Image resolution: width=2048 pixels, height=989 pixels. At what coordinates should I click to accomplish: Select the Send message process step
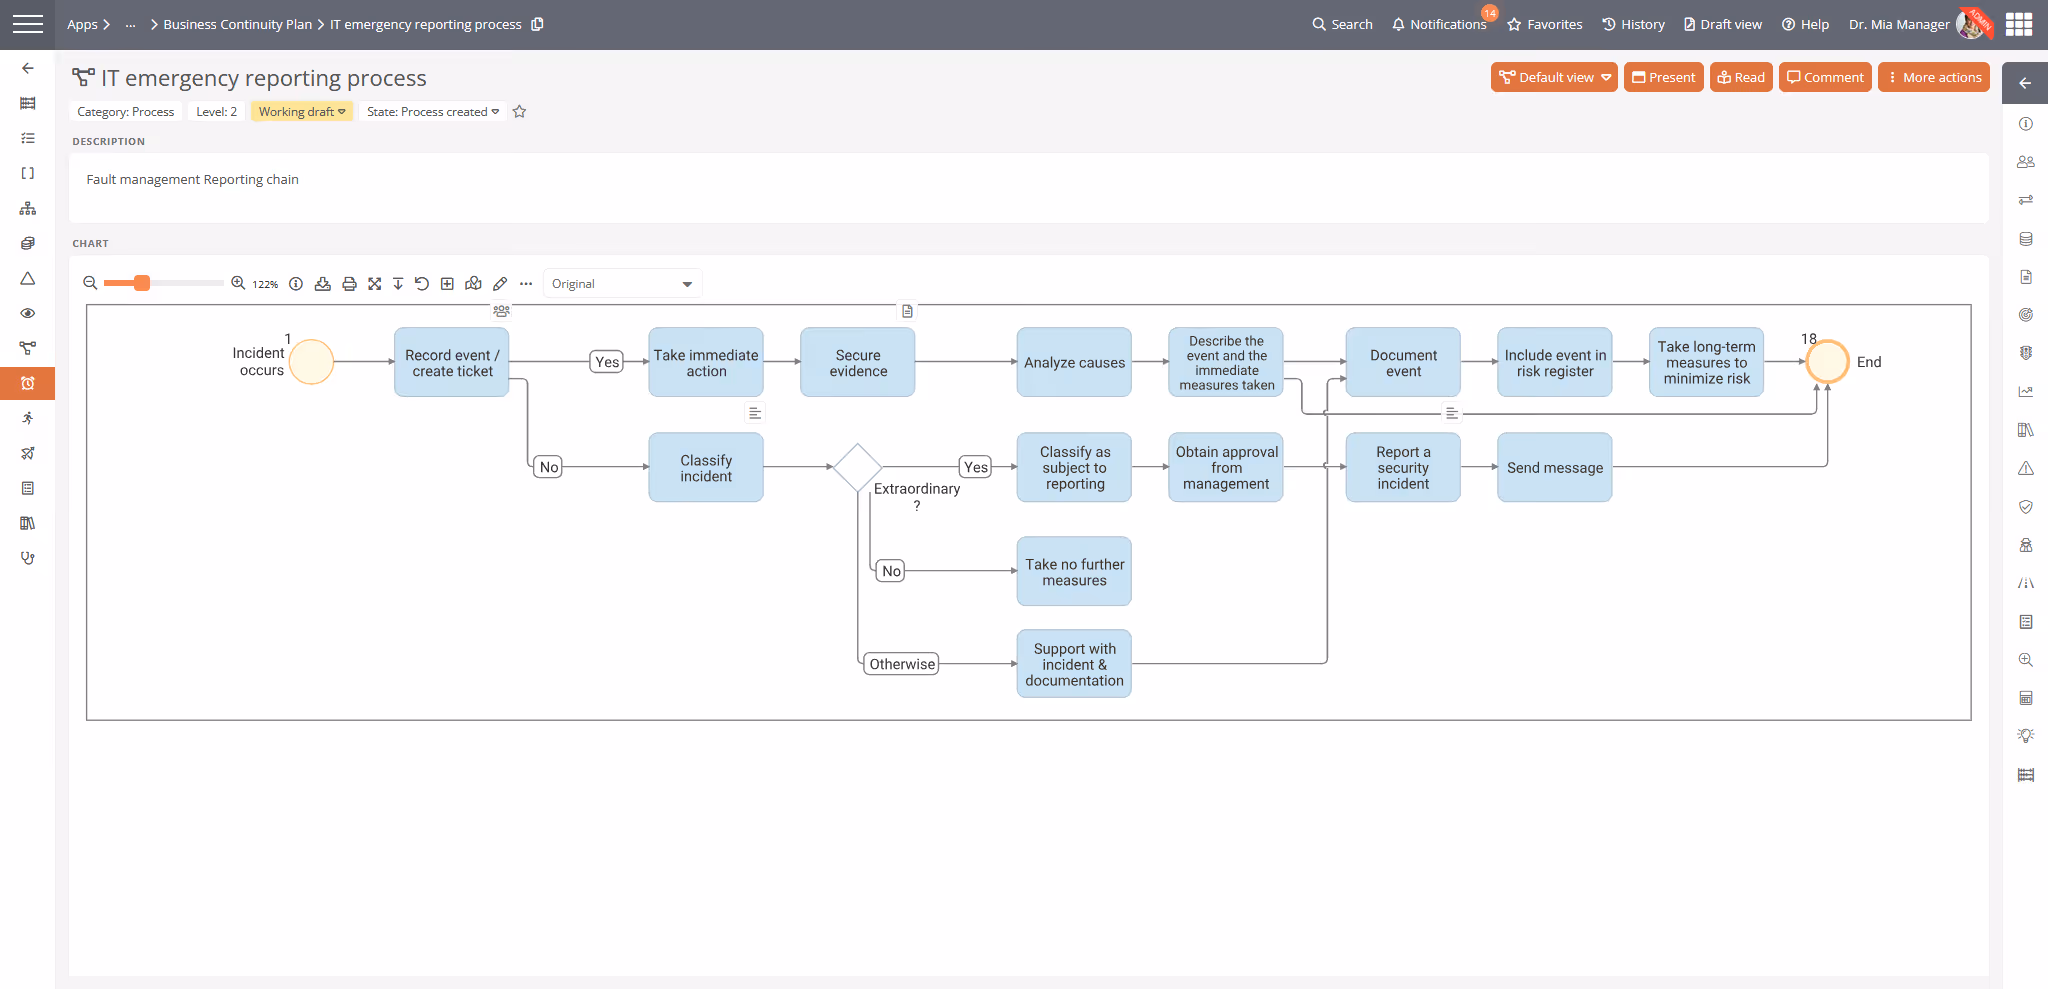pos(1555,468)
